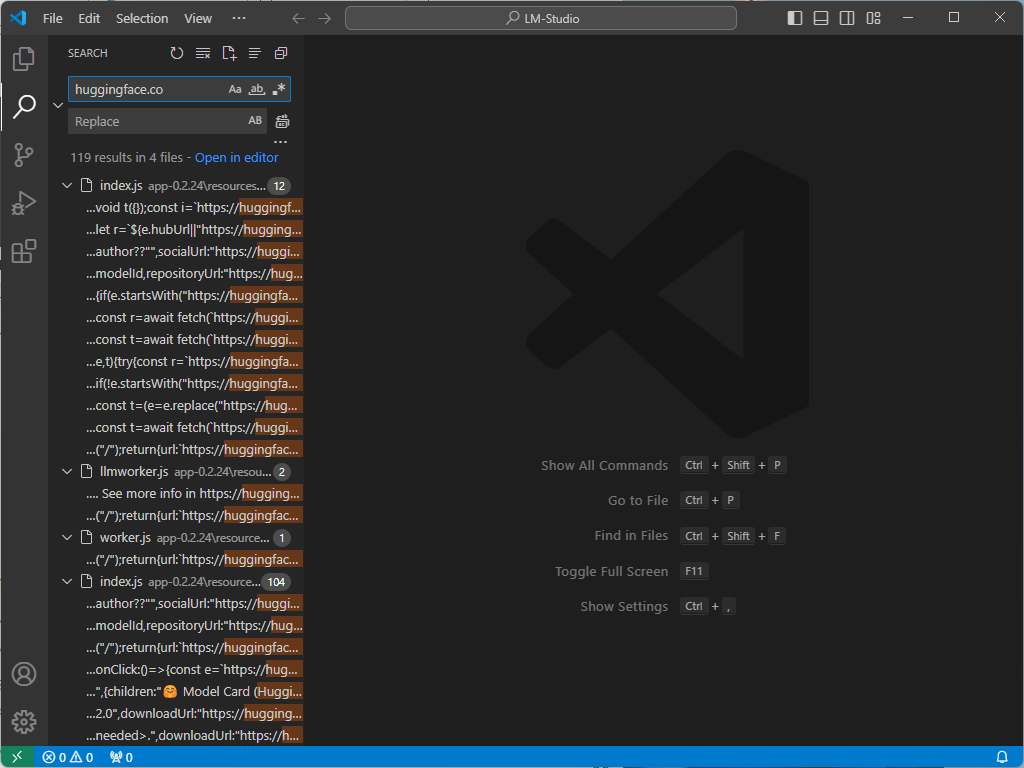This screenshot has width=1024, height=768.
Task: Toggle the bottom panel layout icon
Action: (821, 18)
